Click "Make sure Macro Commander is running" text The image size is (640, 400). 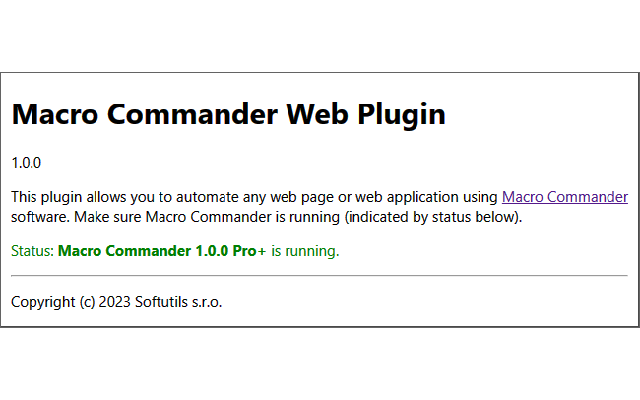(x=220, y=216)
